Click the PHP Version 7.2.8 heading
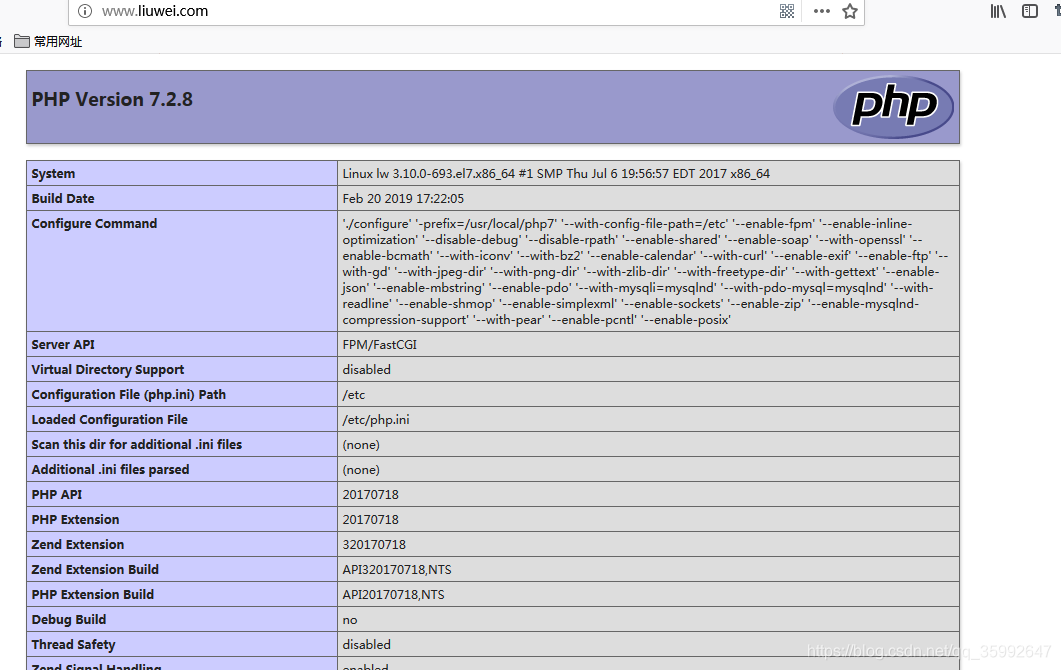Screen dimensions: 1061x670 point(112,99)
